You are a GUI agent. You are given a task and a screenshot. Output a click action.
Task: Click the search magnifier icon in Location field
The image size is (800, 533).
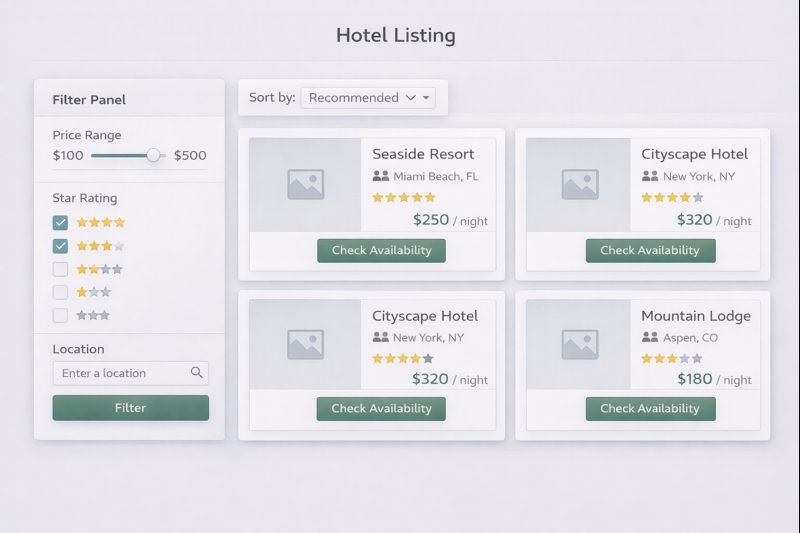tap(196, 372)
